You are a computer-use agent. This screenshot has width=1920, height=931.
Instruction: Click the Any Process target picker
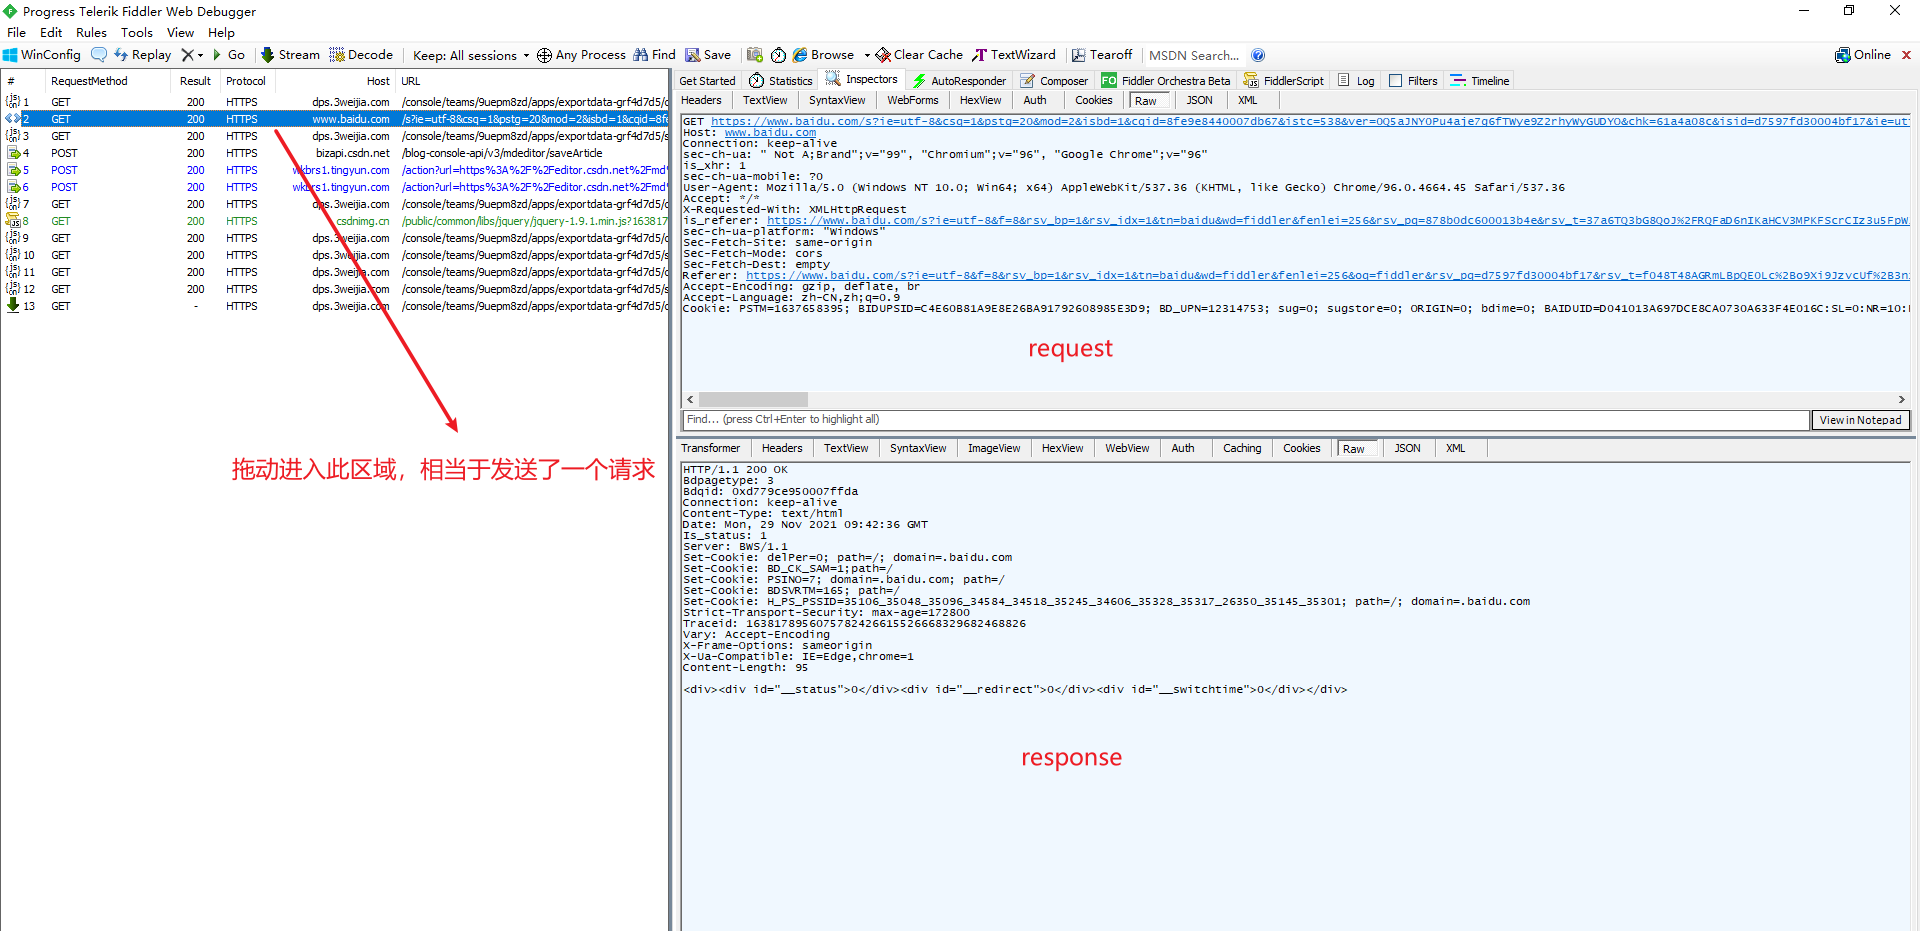(581, 55)
